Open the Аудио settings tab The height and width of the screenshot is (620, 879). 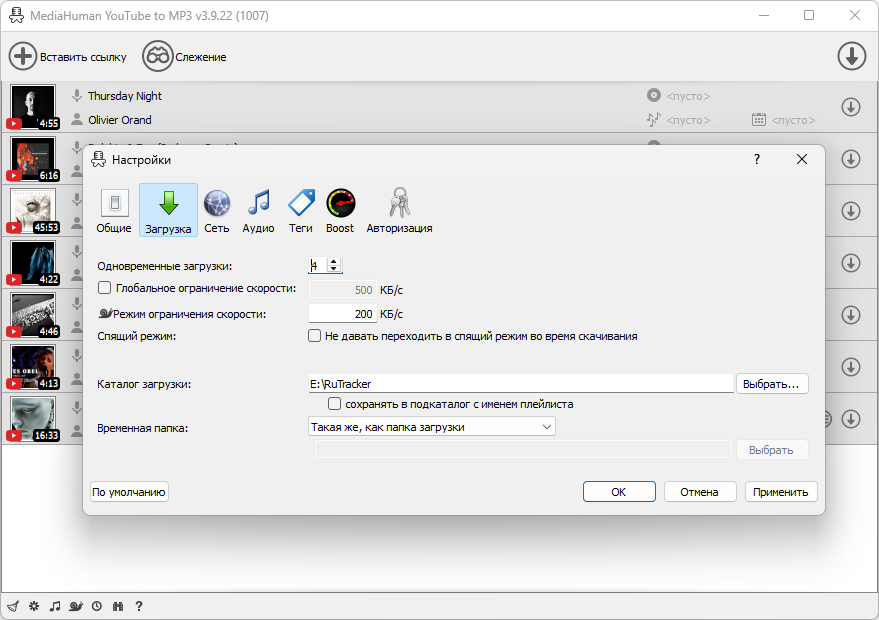tap(258, 211)
